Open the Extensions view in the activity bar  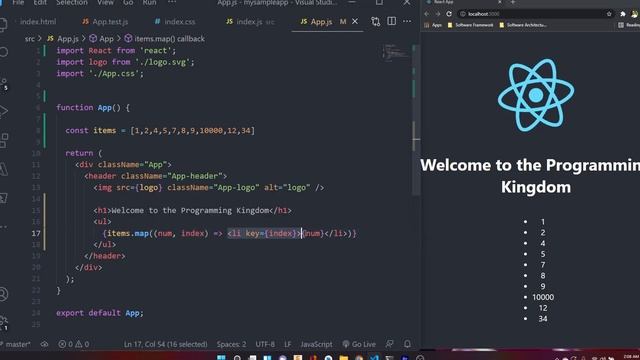pyautogui.click(x=4, y=140)
